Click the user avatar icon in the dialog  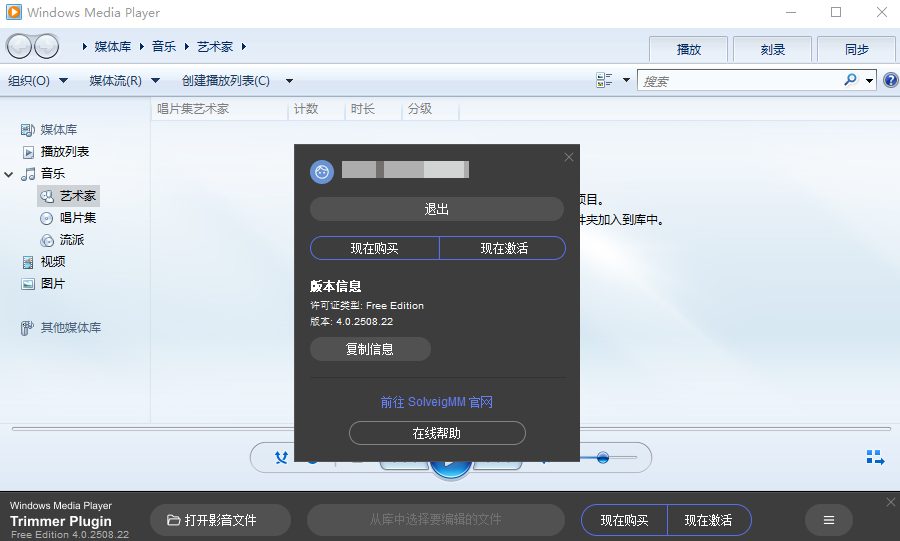point(322,172)
